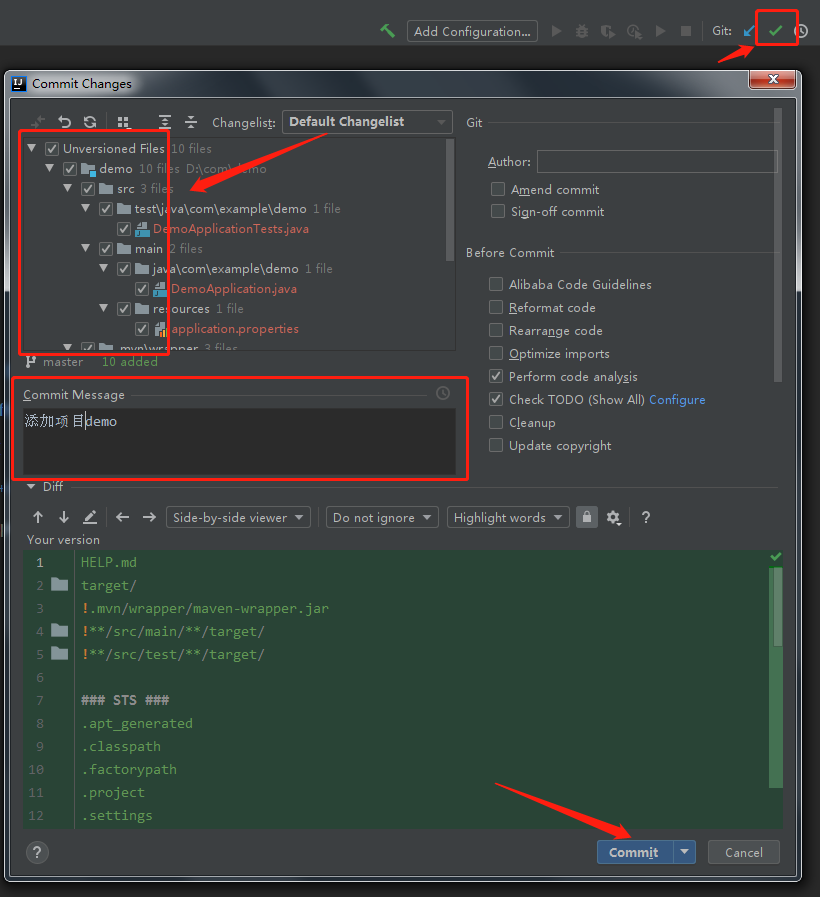Enable the Cleanup checkbox
Image resolution: width=820 pixels, height=897 pixels.
496,422
